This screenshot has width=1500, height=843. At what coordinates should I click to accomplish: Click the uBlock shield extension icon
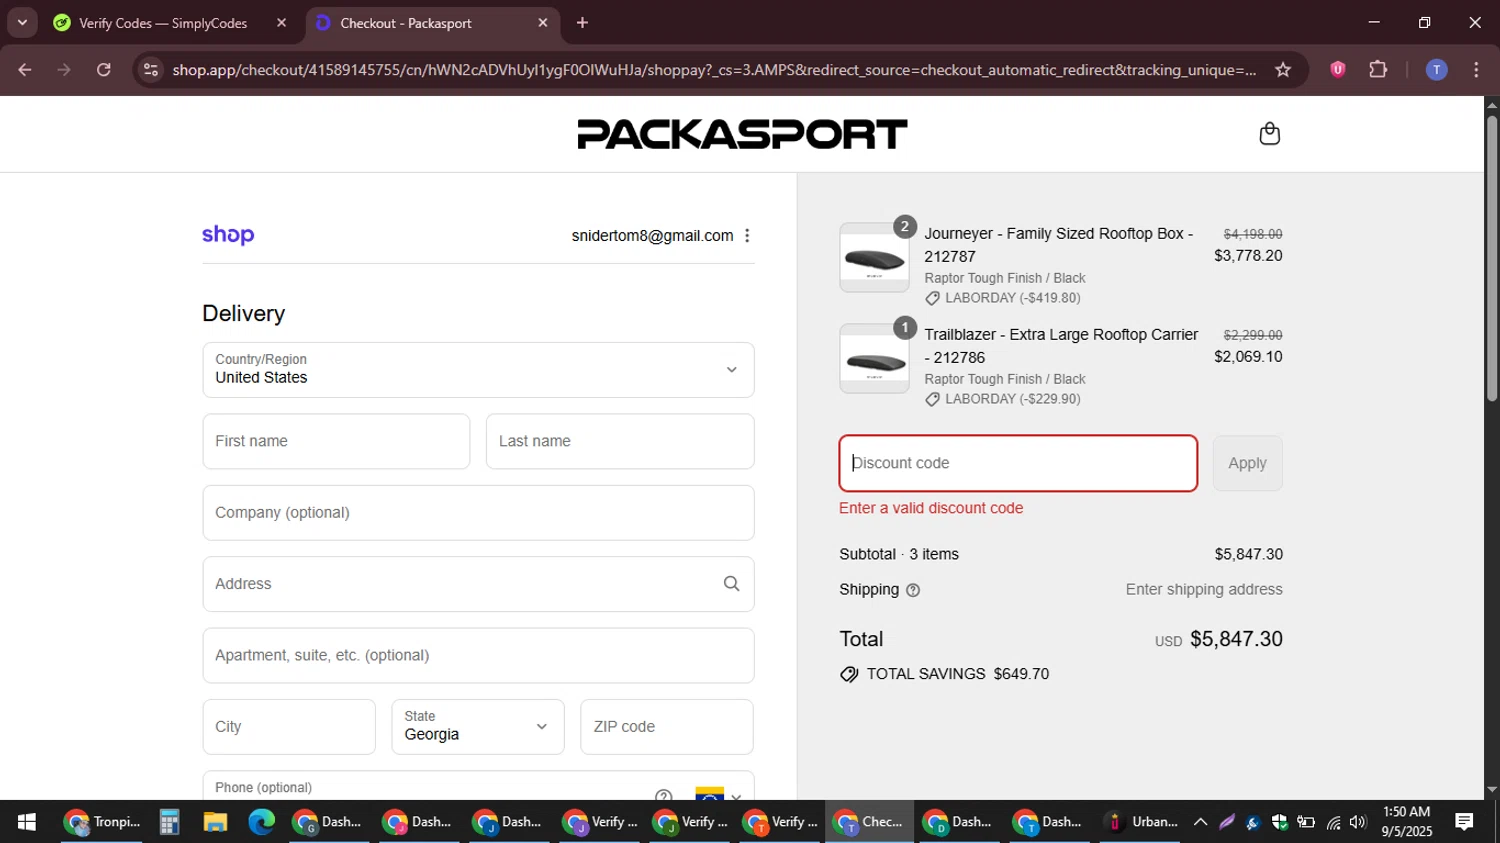[1337, 70]
